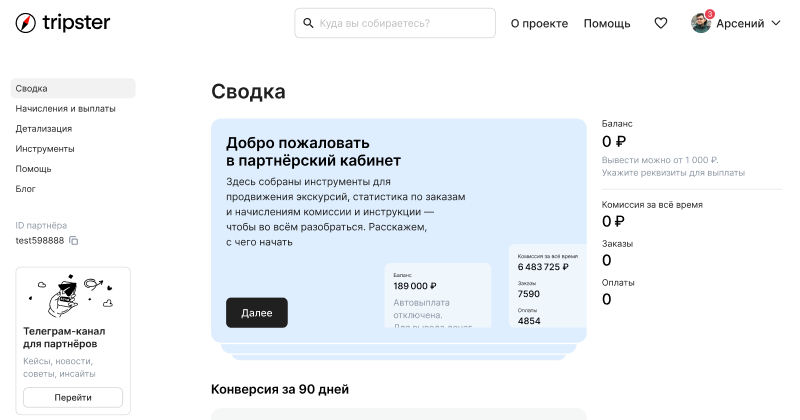The image size is (800, 420).
Task: Click the search magnifier icon
Action: (307, 23)
